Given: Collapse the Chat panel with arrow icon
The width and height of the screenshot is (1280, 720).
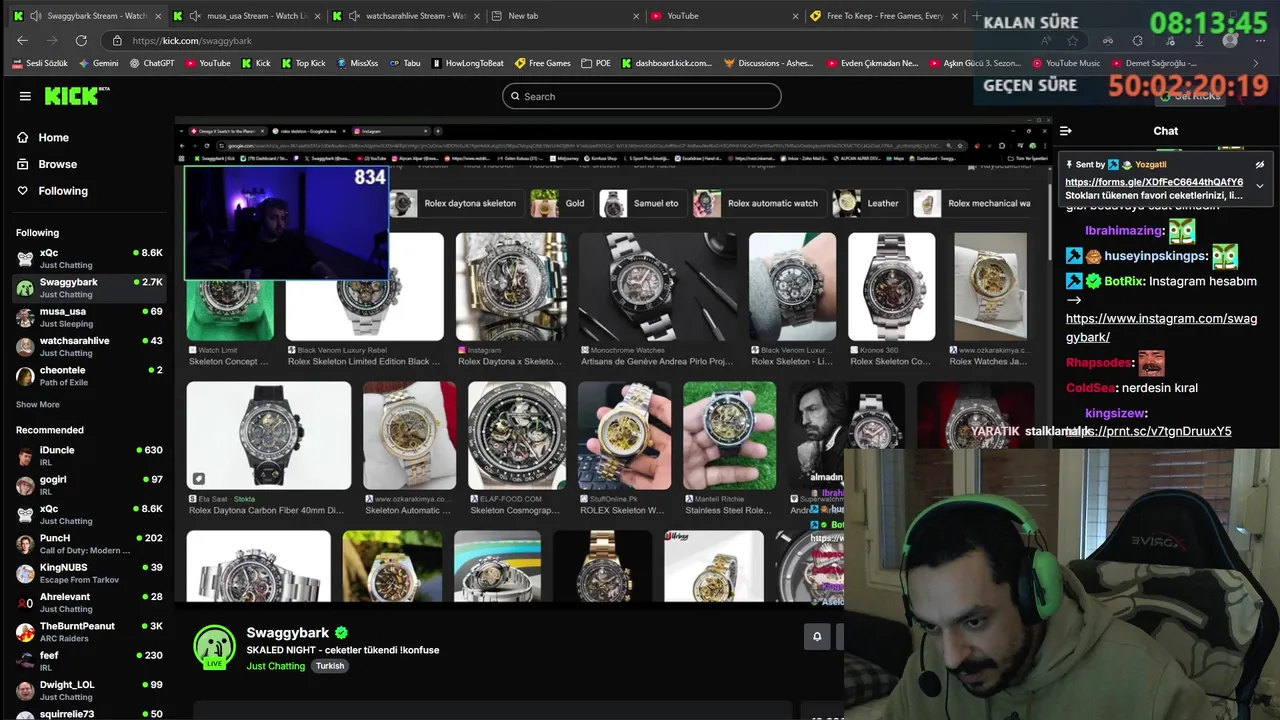Looking at the screenshot, I should click(1066, 131).
